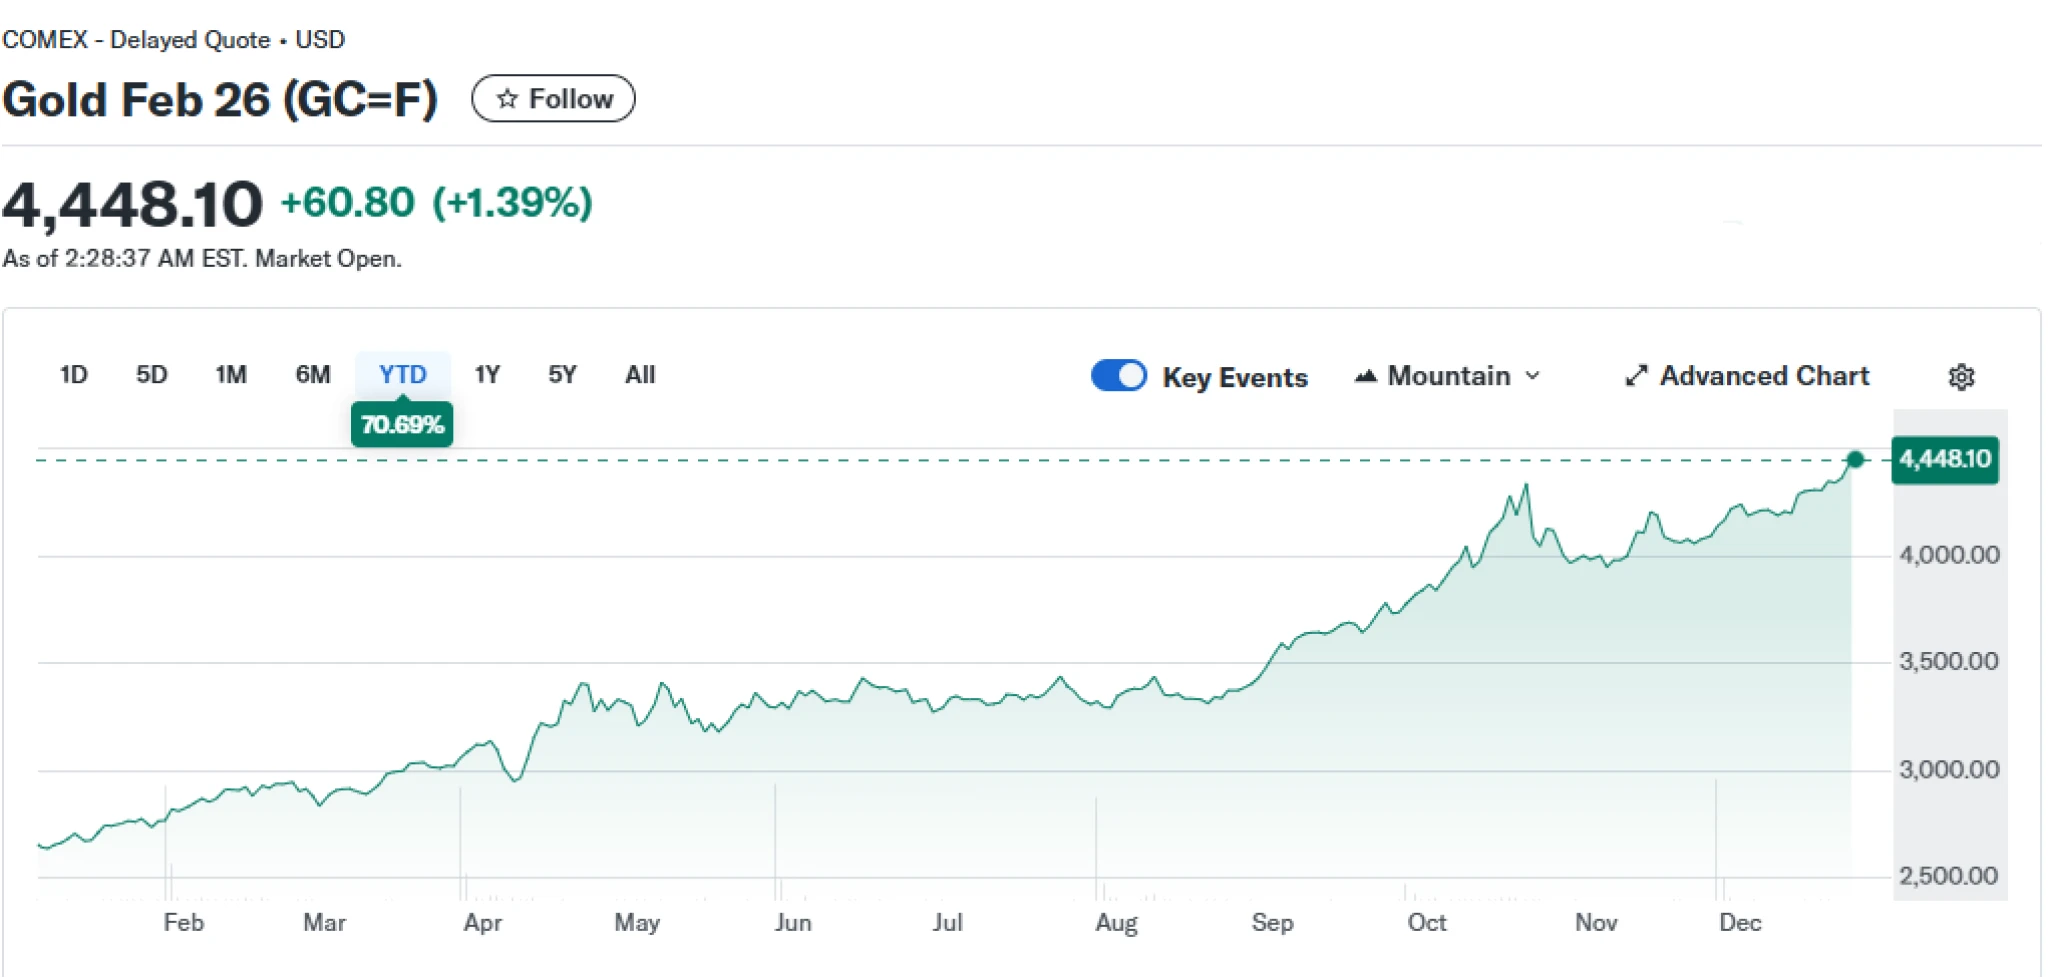Toggle the Key Events switch off
The image size is (2048, 977).
pos(1118,376)
